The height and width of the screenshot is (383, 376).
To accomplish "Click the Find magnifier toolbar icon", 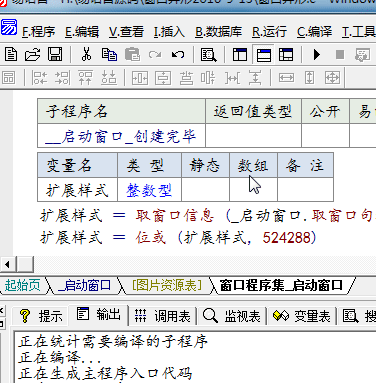I will click(208, 54).
